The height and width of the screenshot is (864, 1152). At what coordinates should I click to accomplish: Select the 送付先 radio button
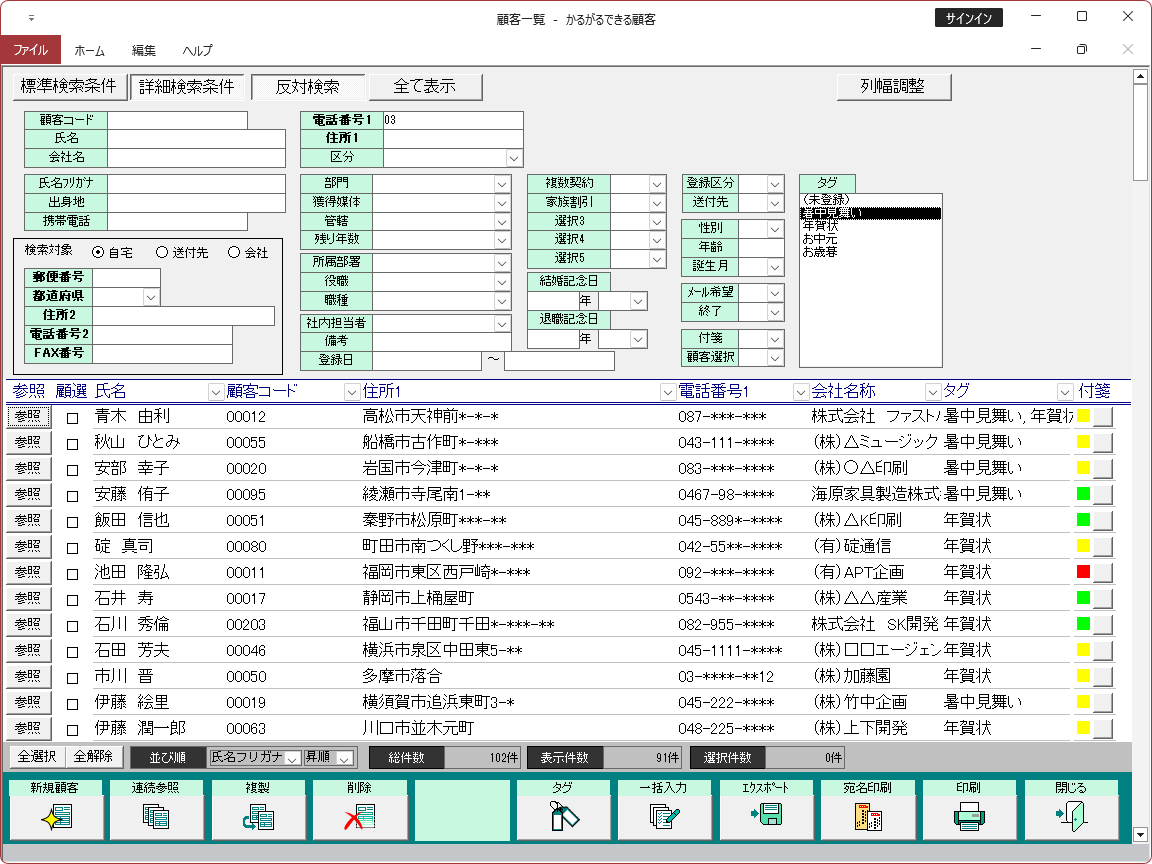coord(161,253)
